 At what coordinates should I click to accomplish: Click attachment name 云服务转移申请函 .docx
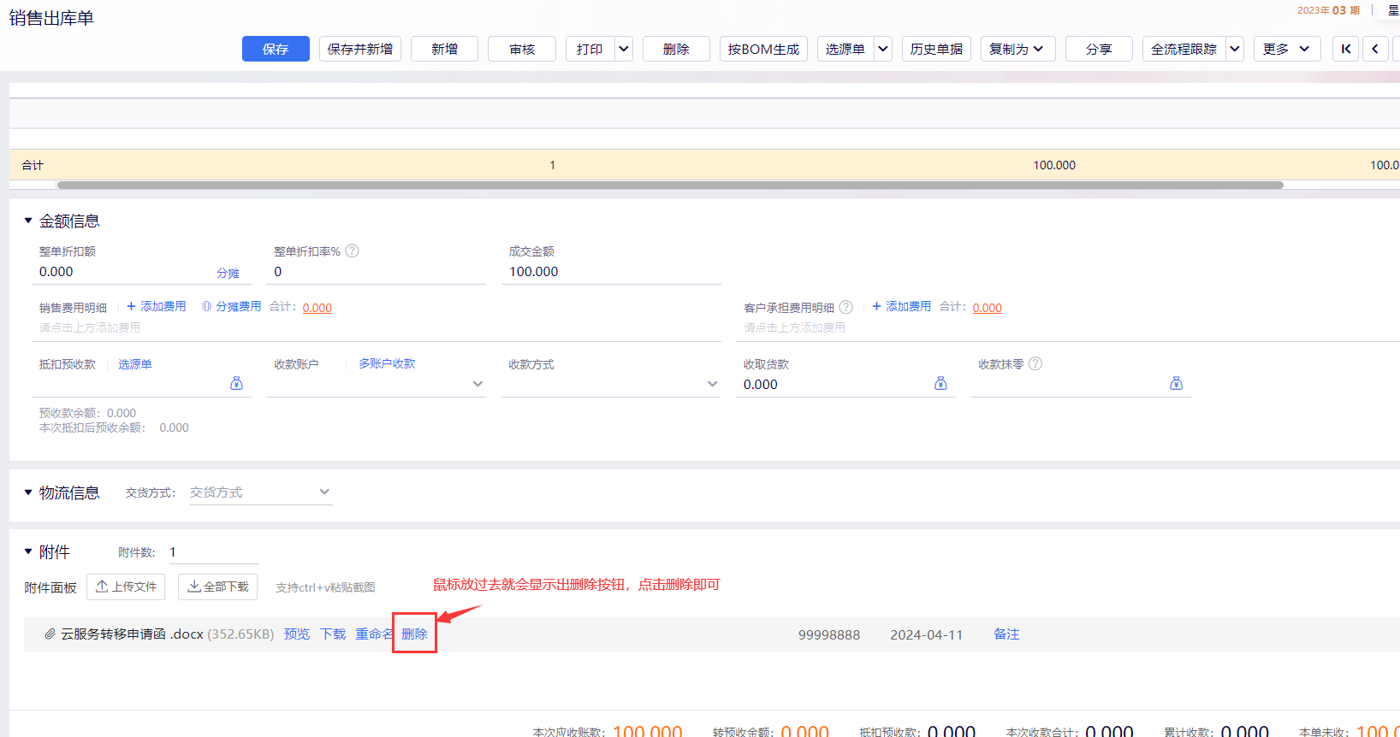point(132,634)
